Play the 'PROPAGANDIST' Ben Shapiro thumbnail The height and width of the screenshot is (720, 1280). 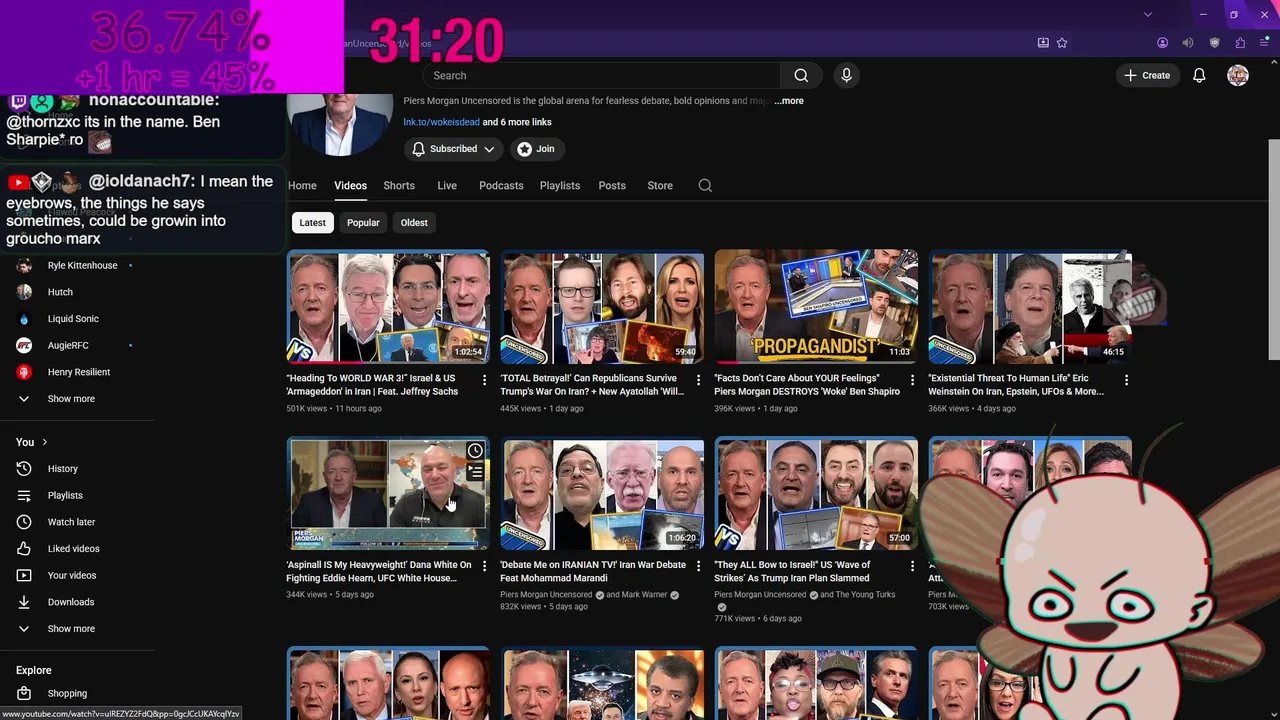816,306
